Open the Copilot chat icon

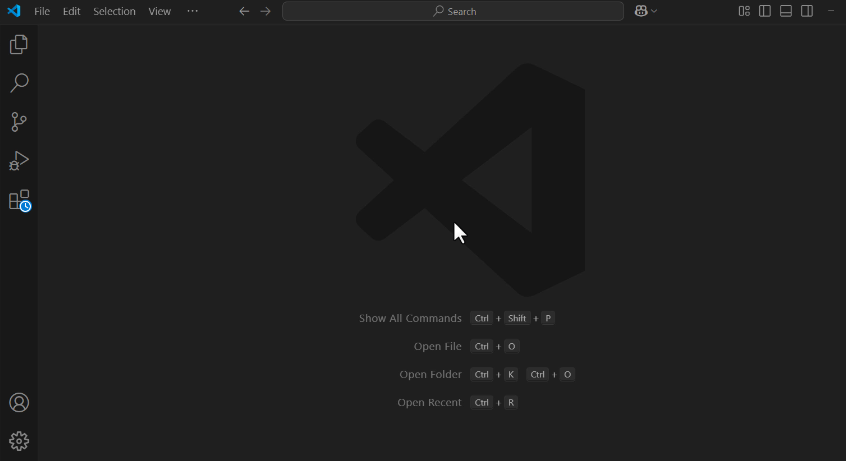coord(641,11)
